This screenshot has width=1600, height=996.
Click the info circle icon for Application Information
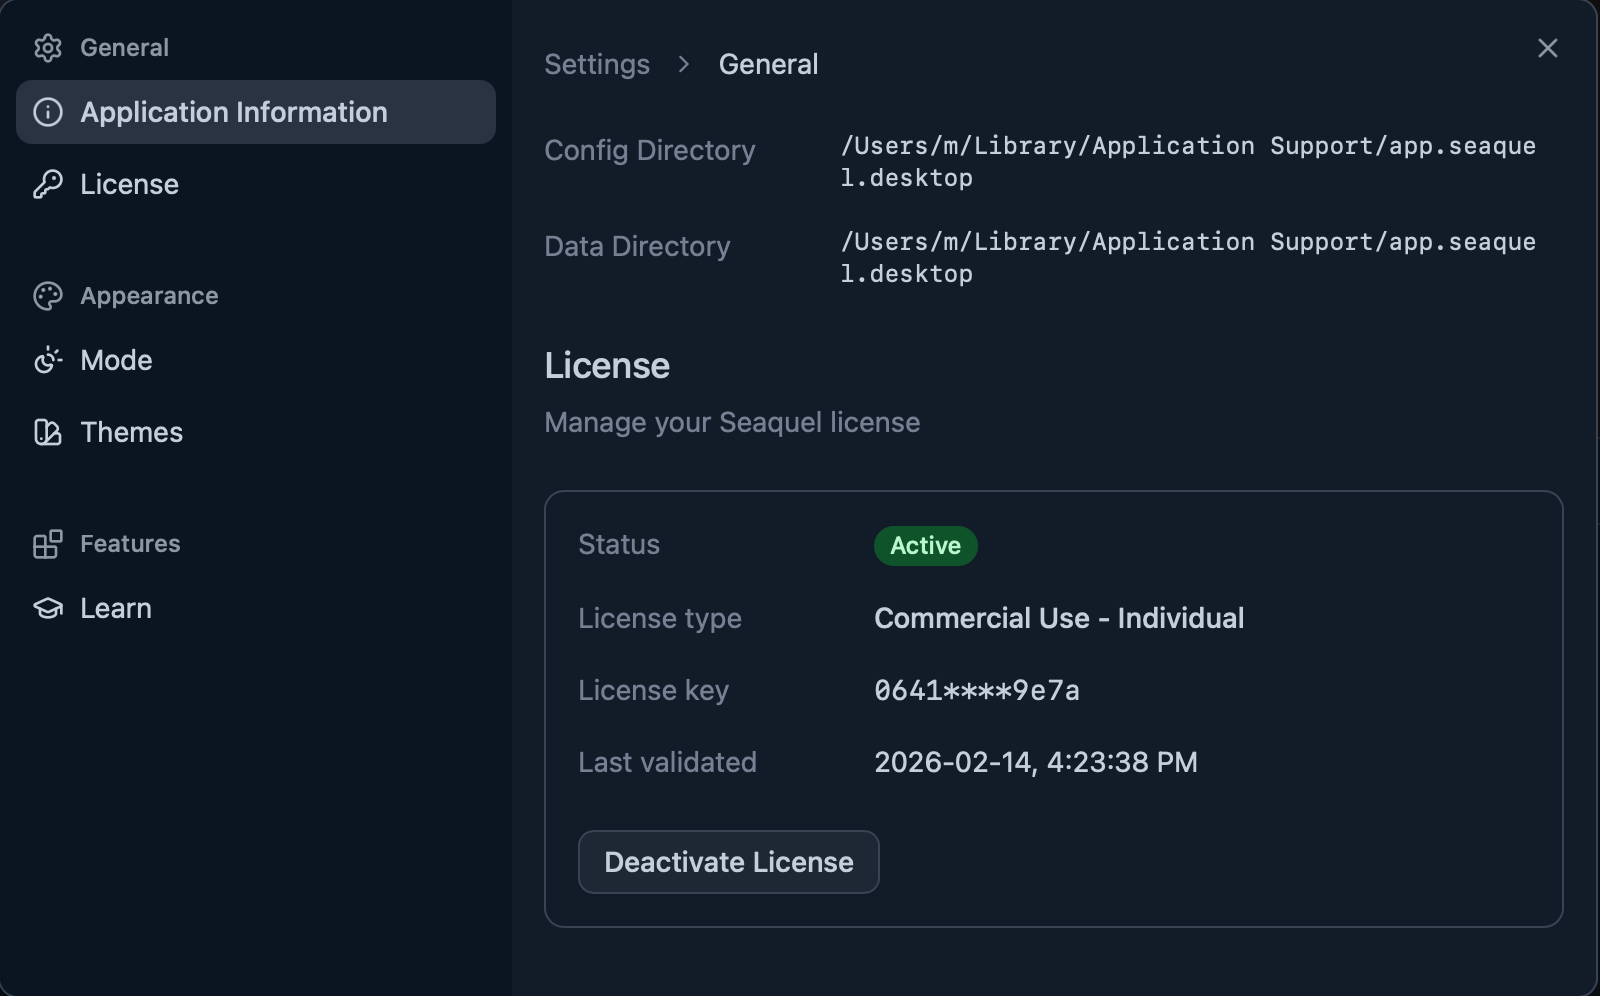(x=47, y=112)
